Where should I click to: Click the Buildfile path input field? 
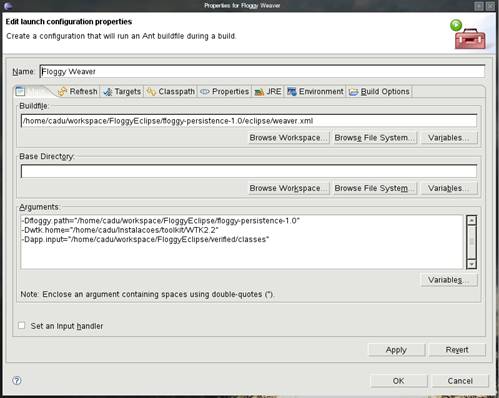(x=249, y=121)
